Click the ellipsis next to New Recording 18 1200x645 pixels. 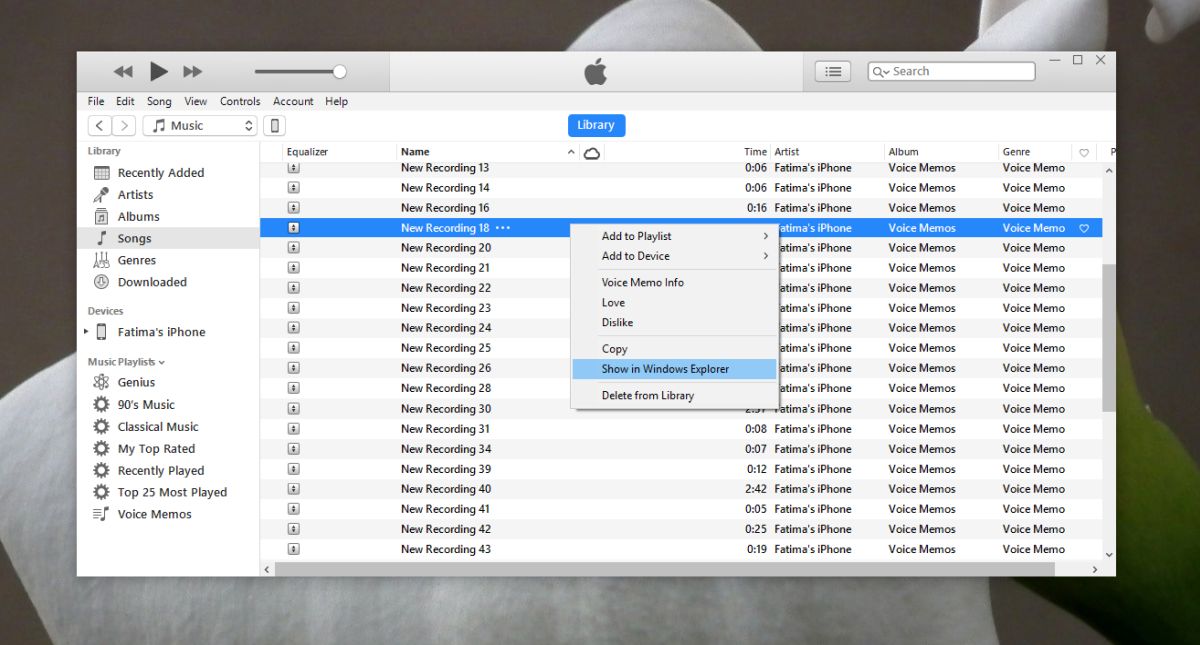503,228
